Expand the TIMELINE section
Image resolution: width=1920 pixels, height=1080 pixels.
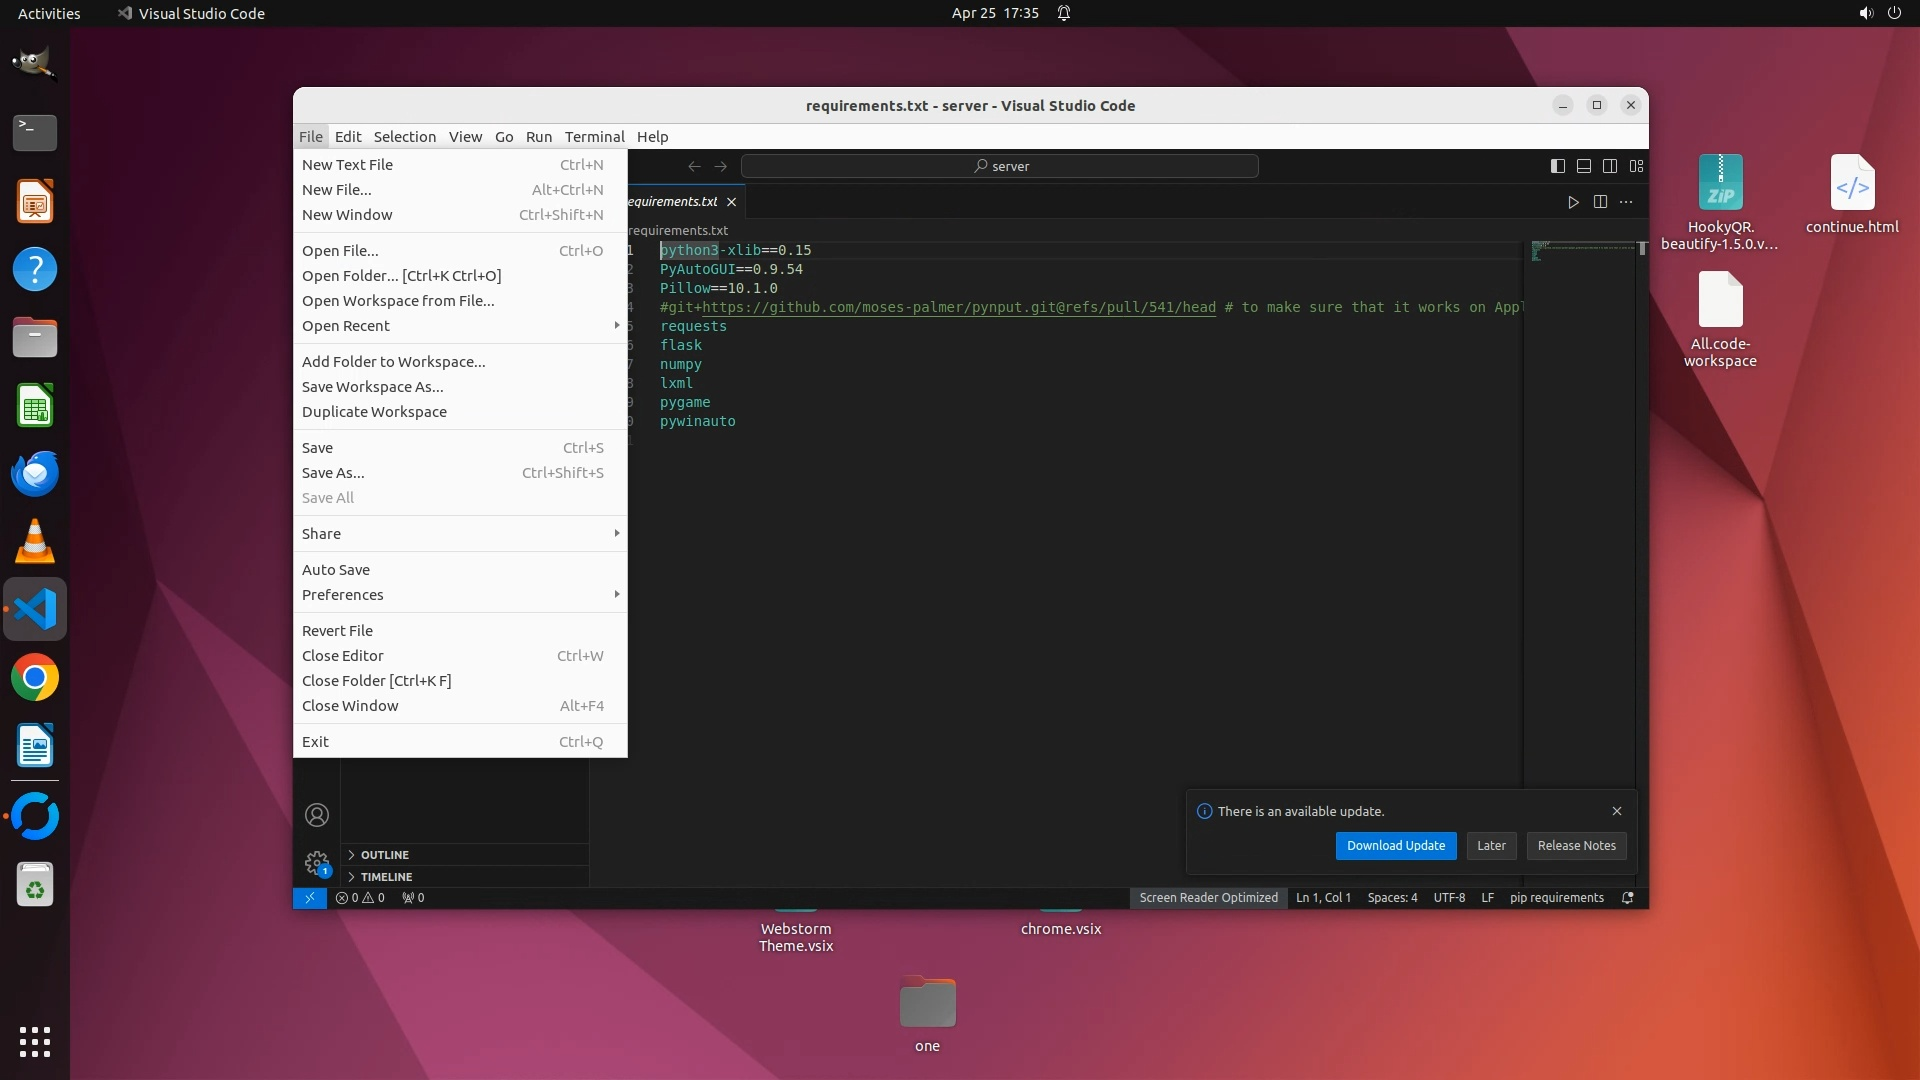pos(386,877)
